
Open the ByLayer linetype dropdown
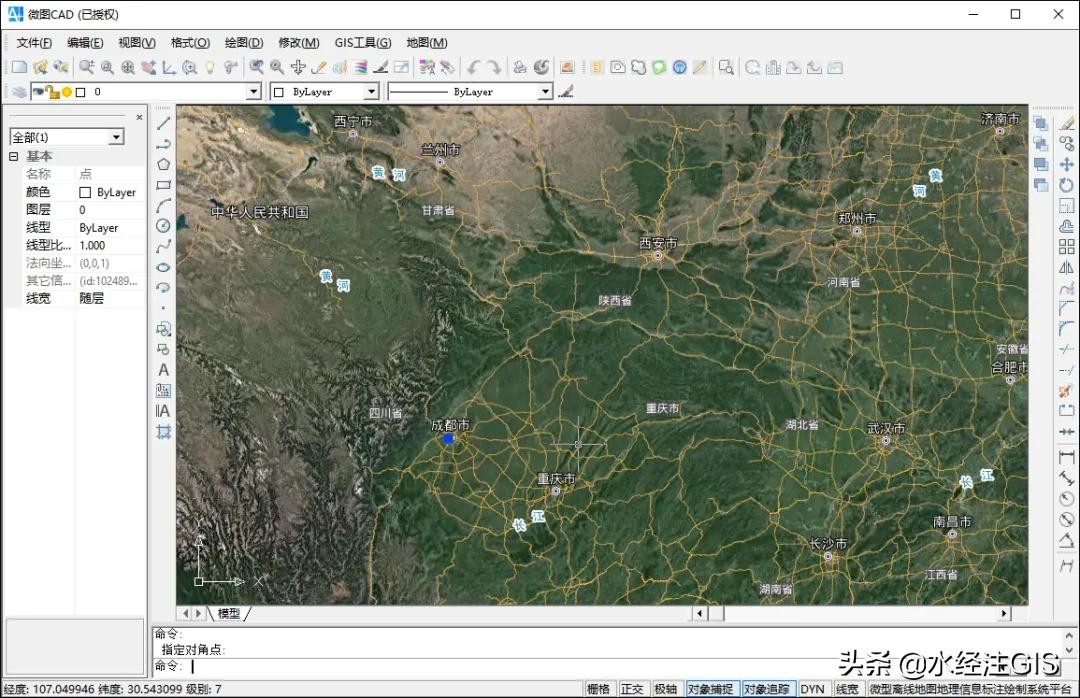[x=545, y=92]
